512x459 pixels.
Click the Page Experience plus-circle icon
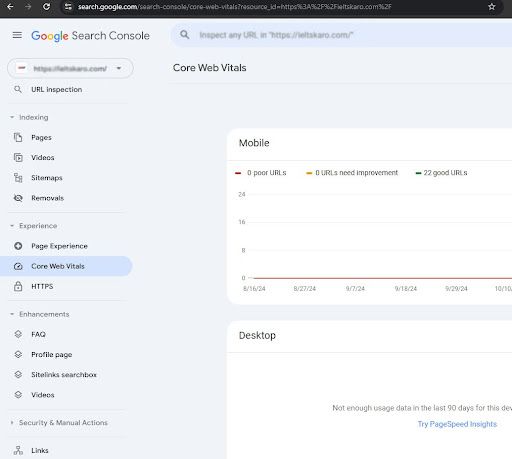click(x=18, y=246)
